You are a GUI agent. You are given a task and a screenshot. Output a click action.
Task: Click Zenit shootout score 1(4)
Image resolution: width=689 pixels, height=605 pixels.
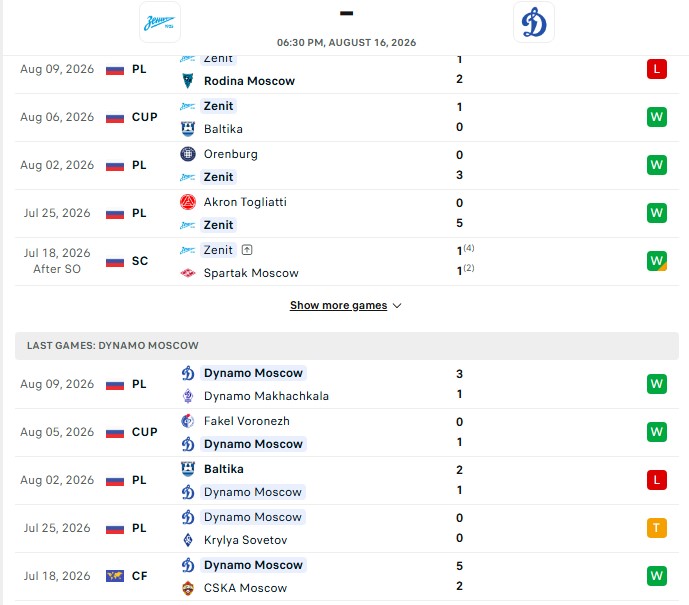(x=465, y=250)
